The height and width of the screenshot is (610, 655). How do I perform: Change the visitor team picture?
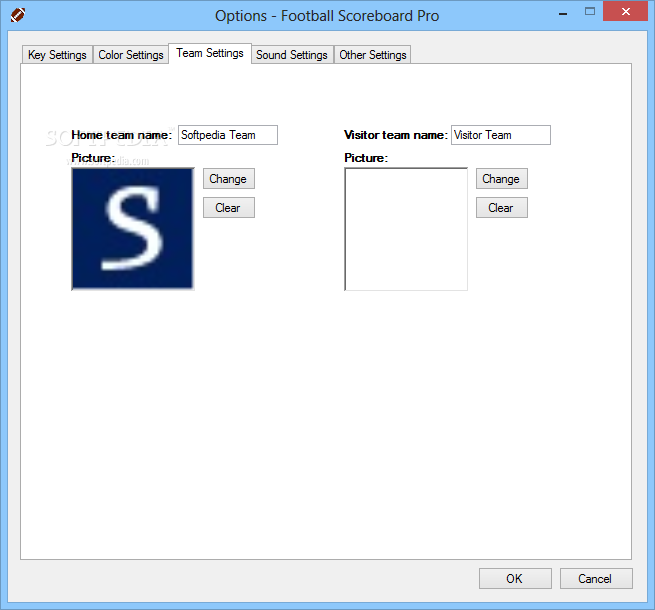[501, 179]
